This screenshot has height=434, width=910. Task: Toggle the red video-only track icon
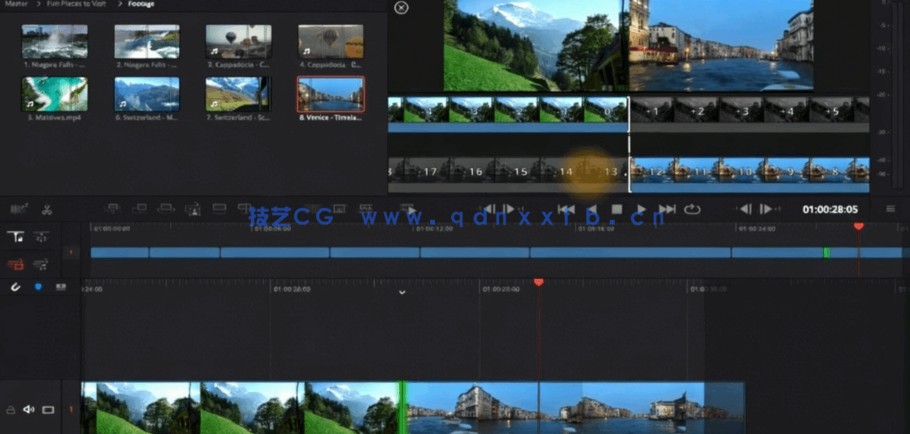(x=16, y=265)
